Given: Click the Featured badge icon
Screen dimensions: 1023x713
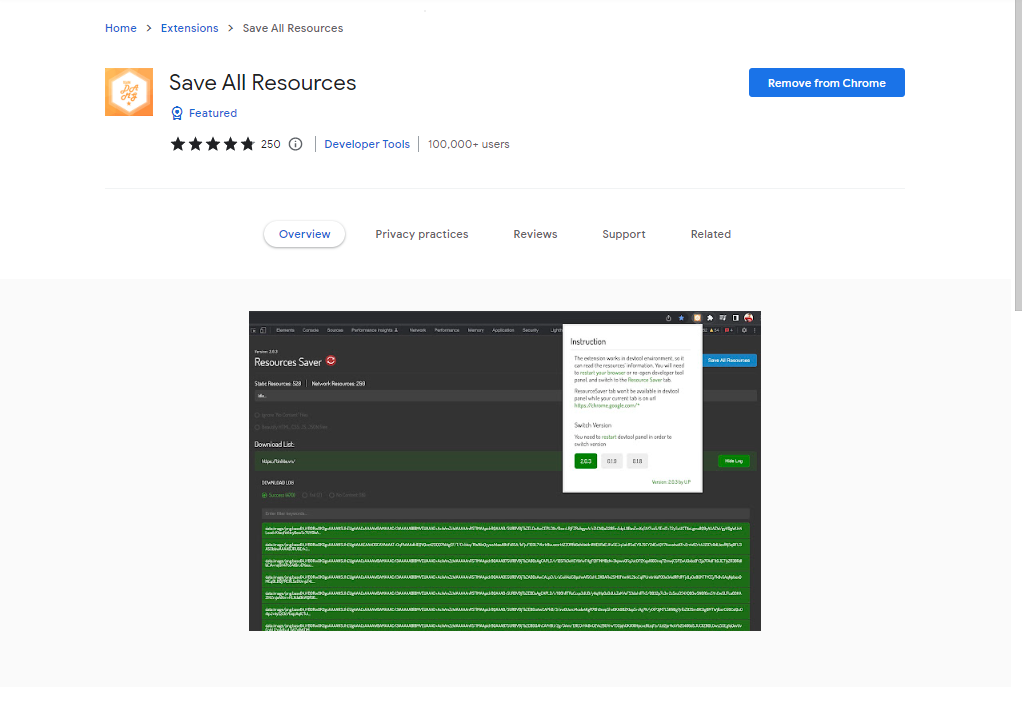Looking at the screenshot, I should pos(177,113).
